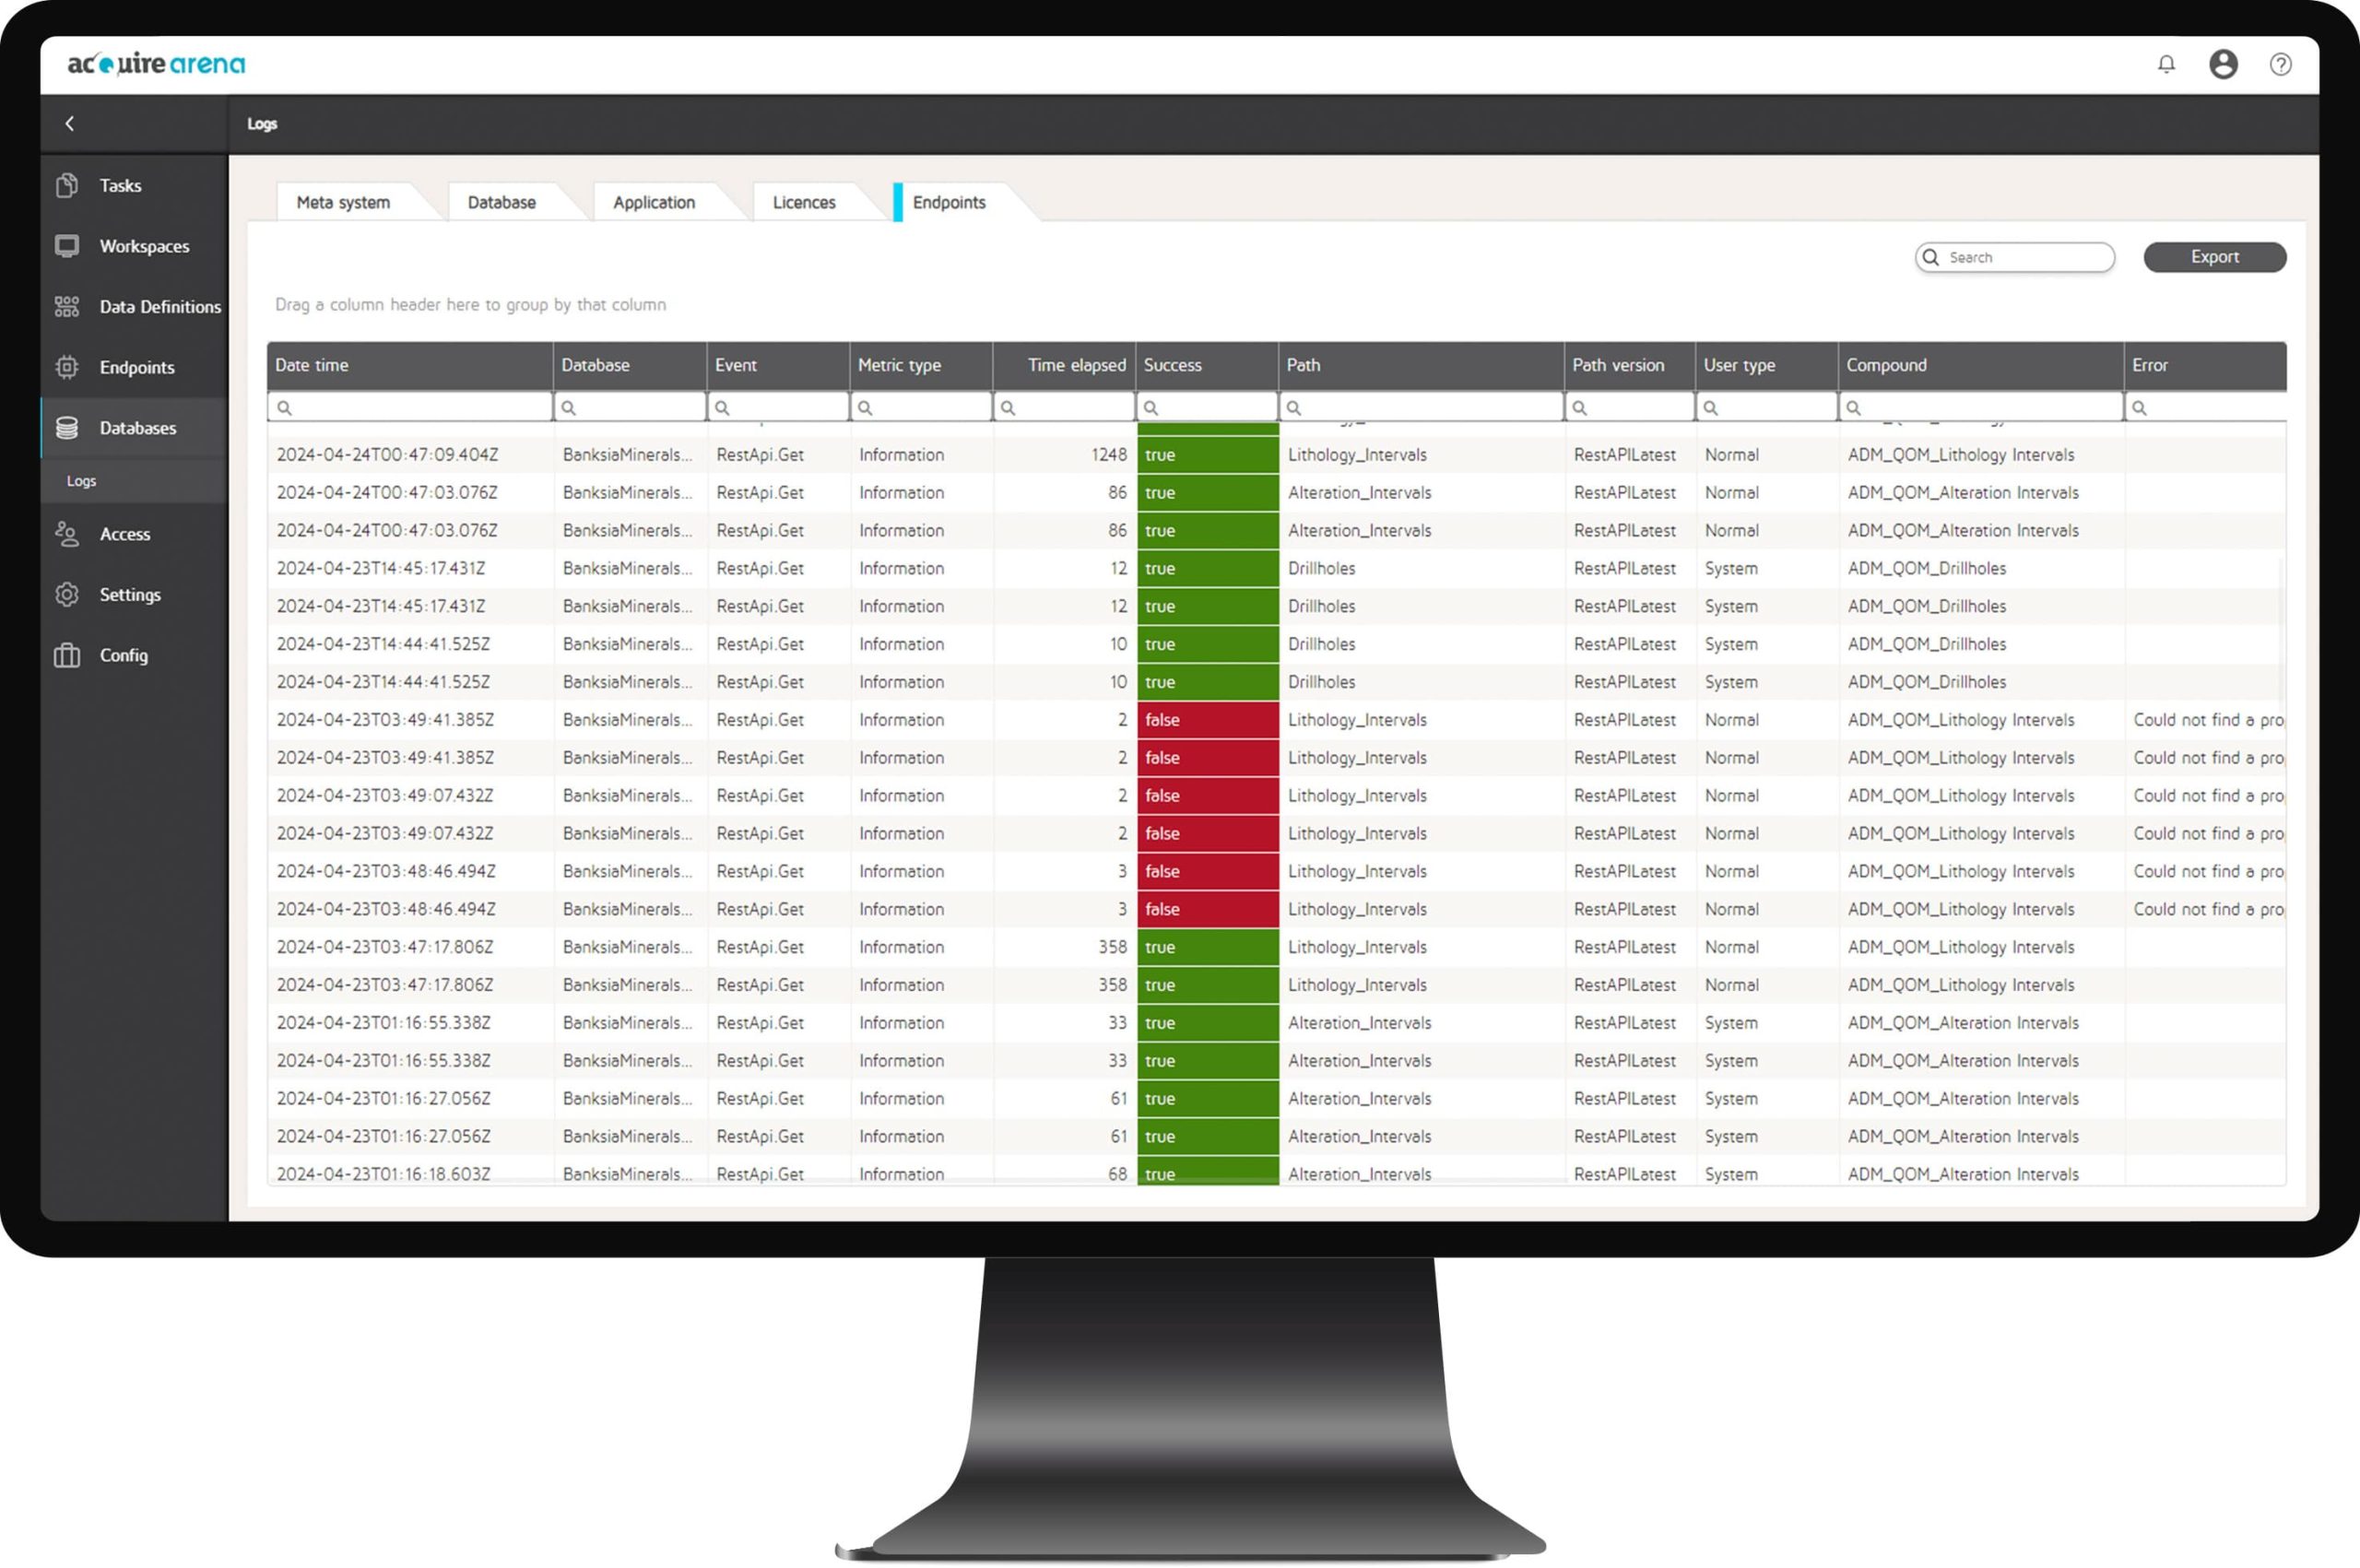
Task: Expand the Databases sidebar section
Action: coord(137,428)
